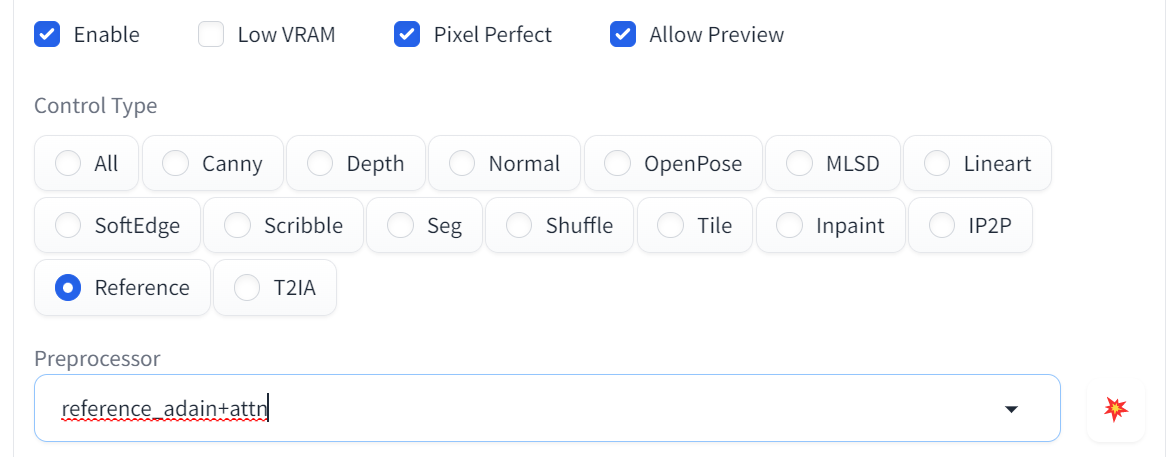Choose Canny control type

[x=176, y=163]
